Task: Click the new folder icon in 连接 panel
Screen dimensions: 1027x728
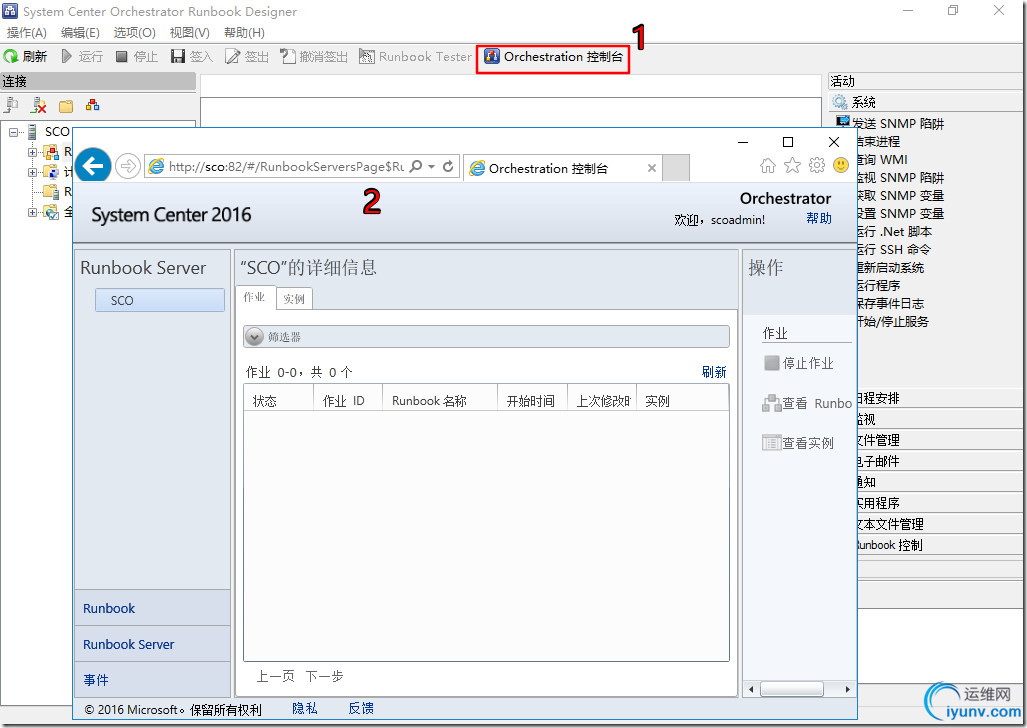Action: click(x=66, y=105)
